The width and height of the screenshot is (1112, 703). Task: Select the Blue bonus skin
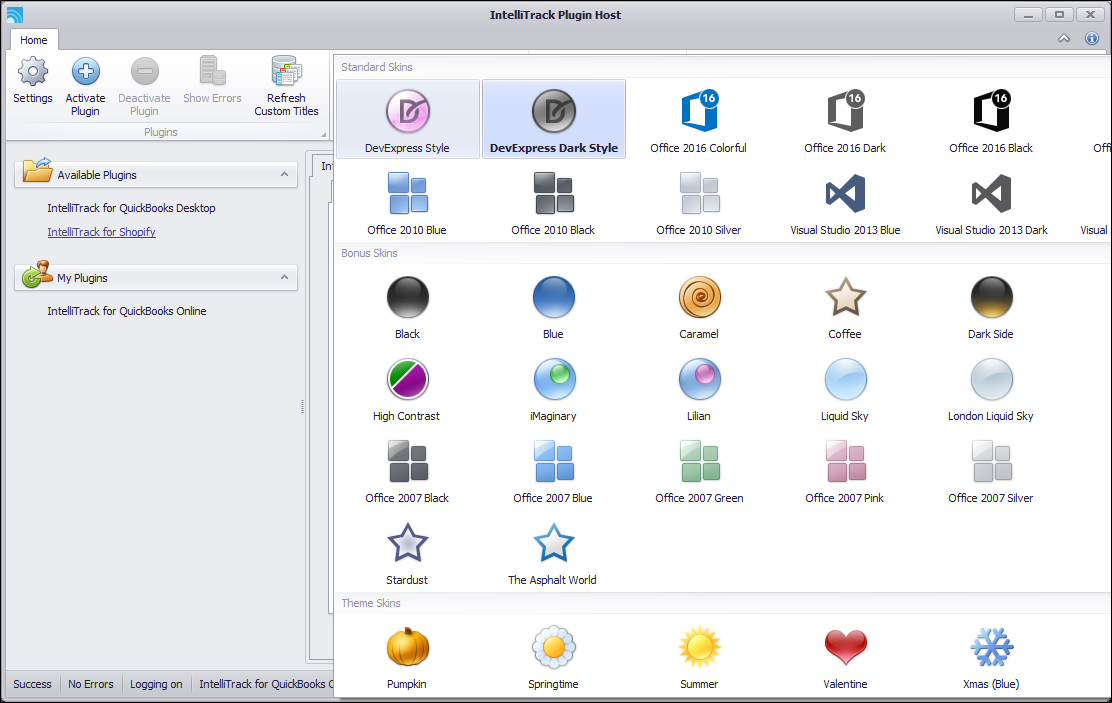pyautogui.click(x=553, y=306)
